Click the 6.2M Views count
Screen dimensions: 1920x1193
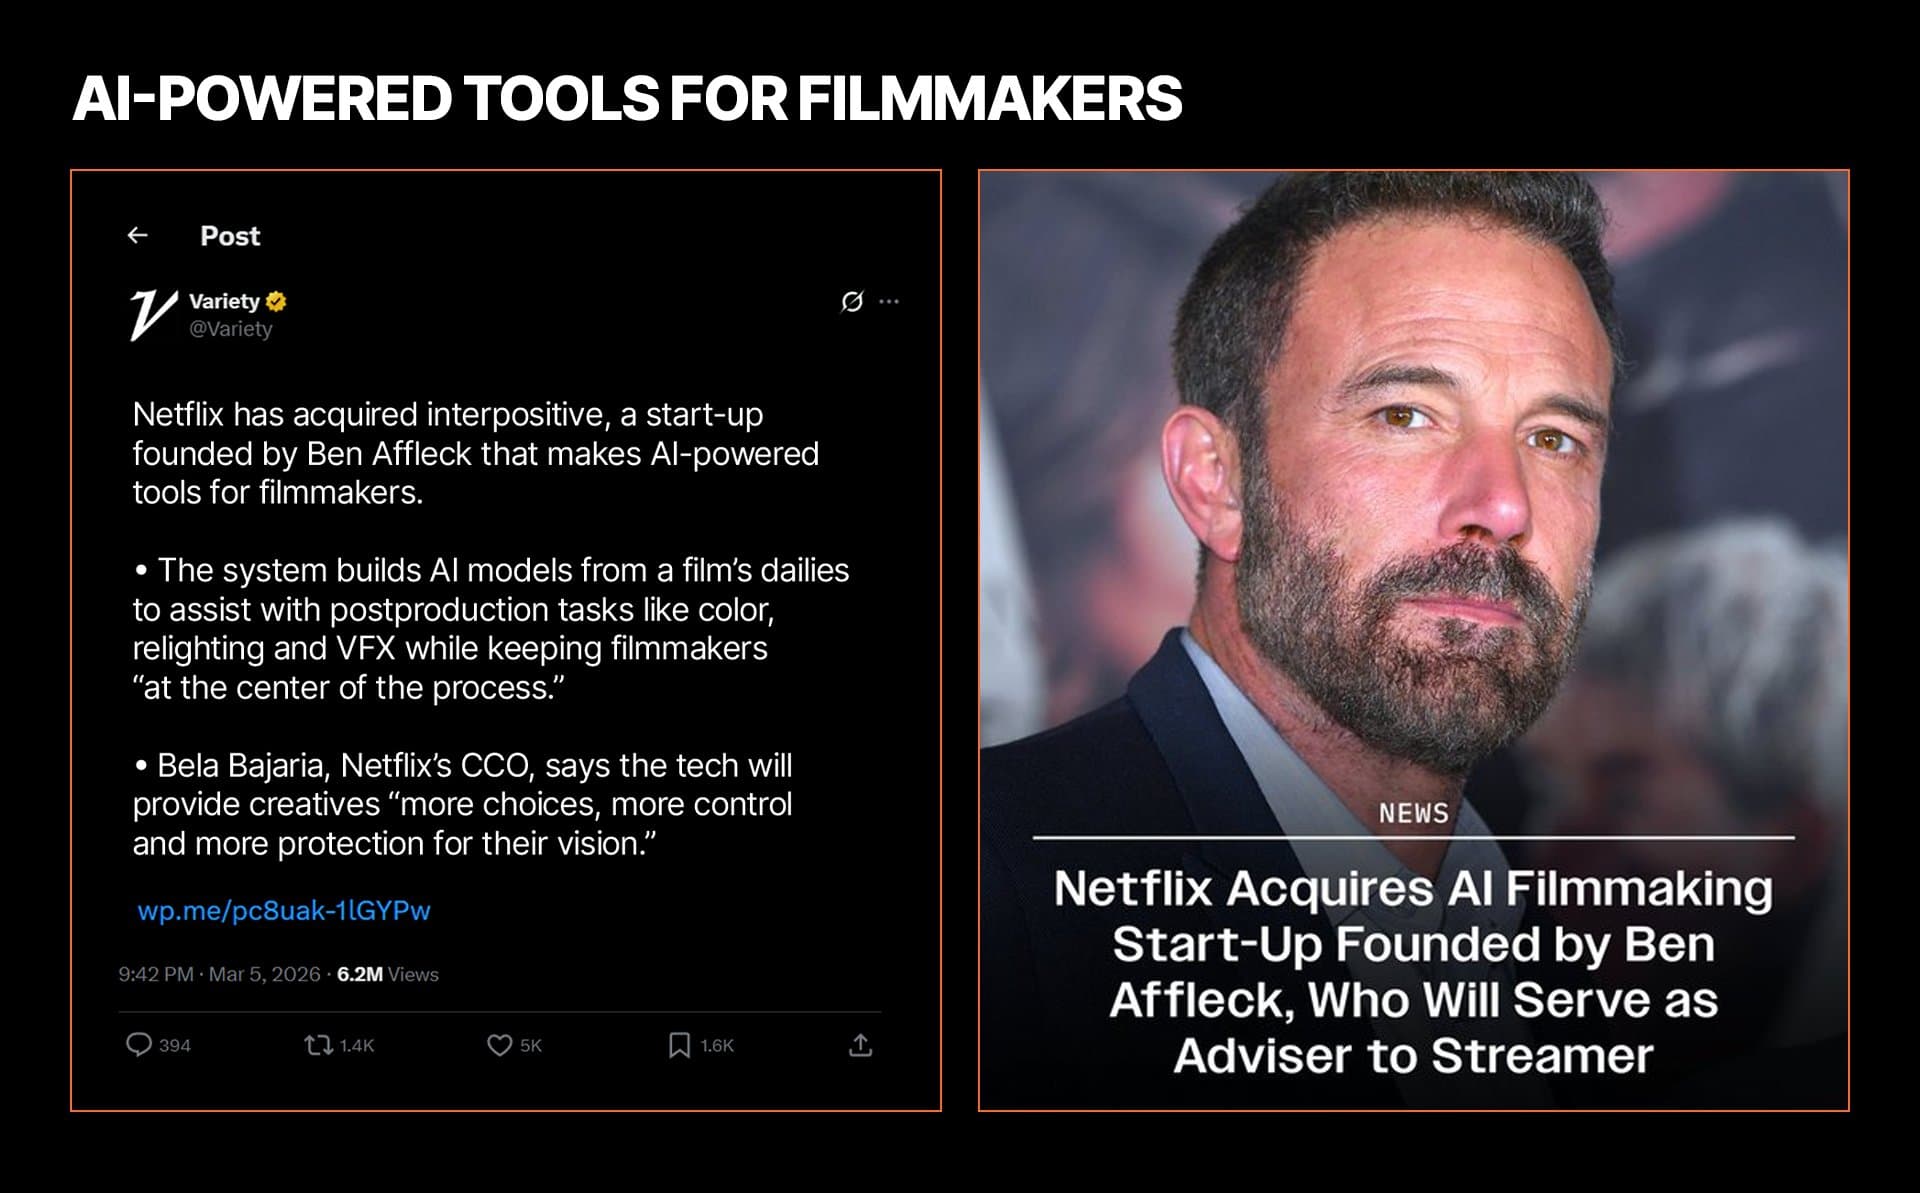click(388, 974)
